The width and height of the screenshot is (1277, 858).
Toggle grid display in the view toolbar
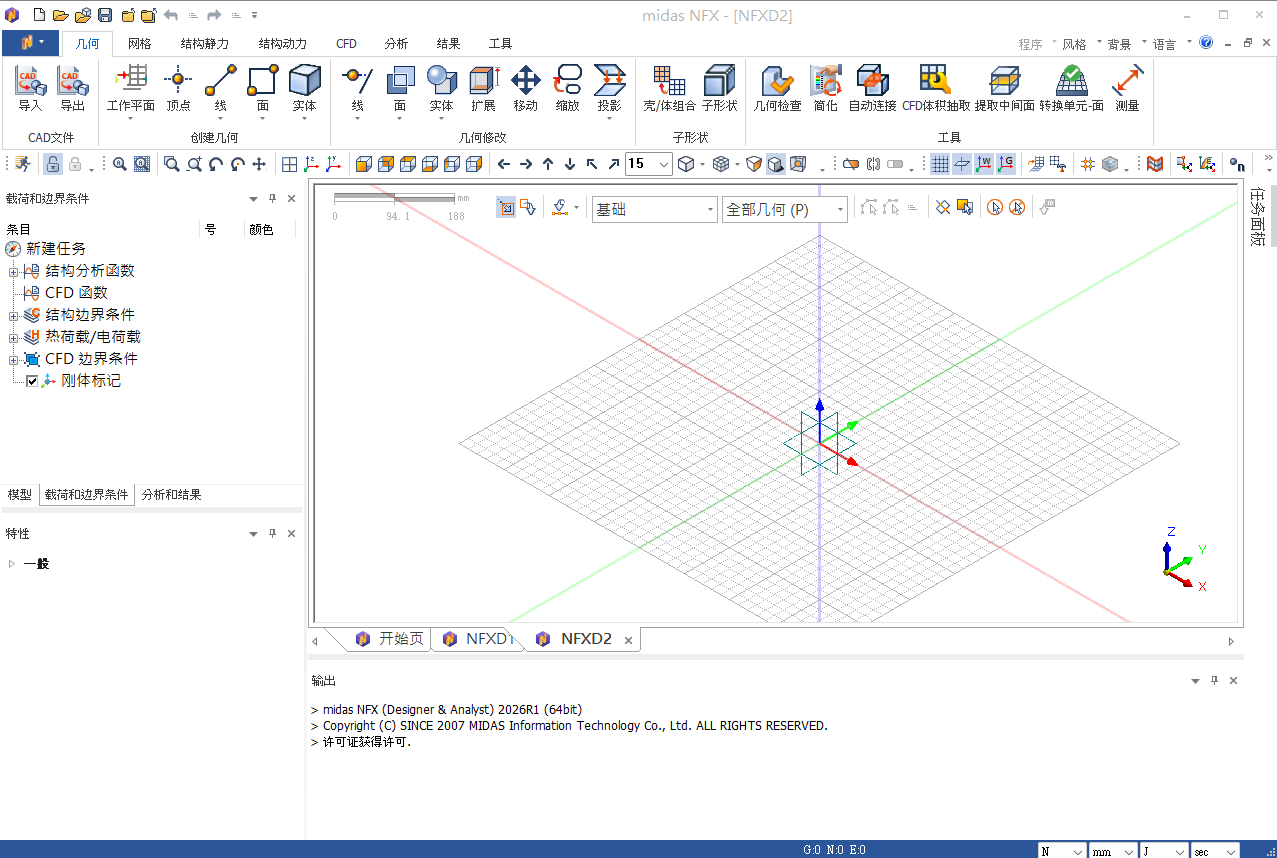pyautogui.click(x=939, y=164)
